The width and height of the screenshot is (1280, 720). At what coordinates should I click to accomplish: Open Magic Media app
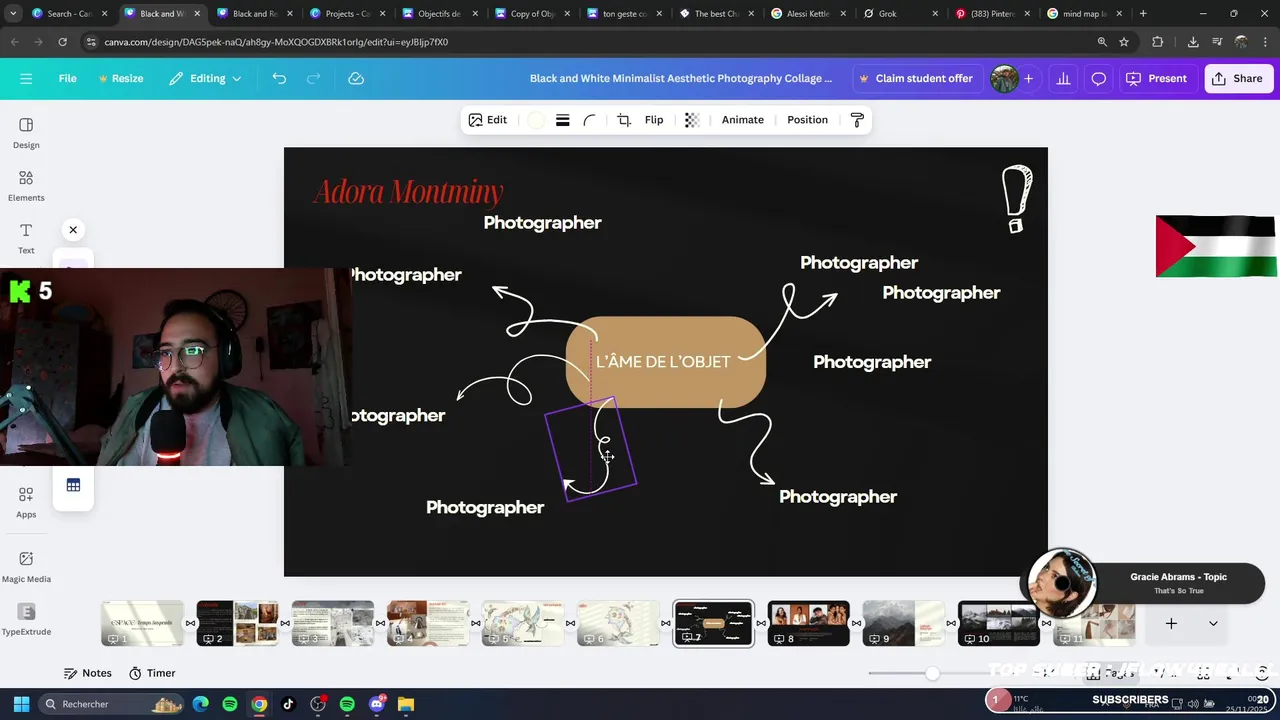coord(26,566)
